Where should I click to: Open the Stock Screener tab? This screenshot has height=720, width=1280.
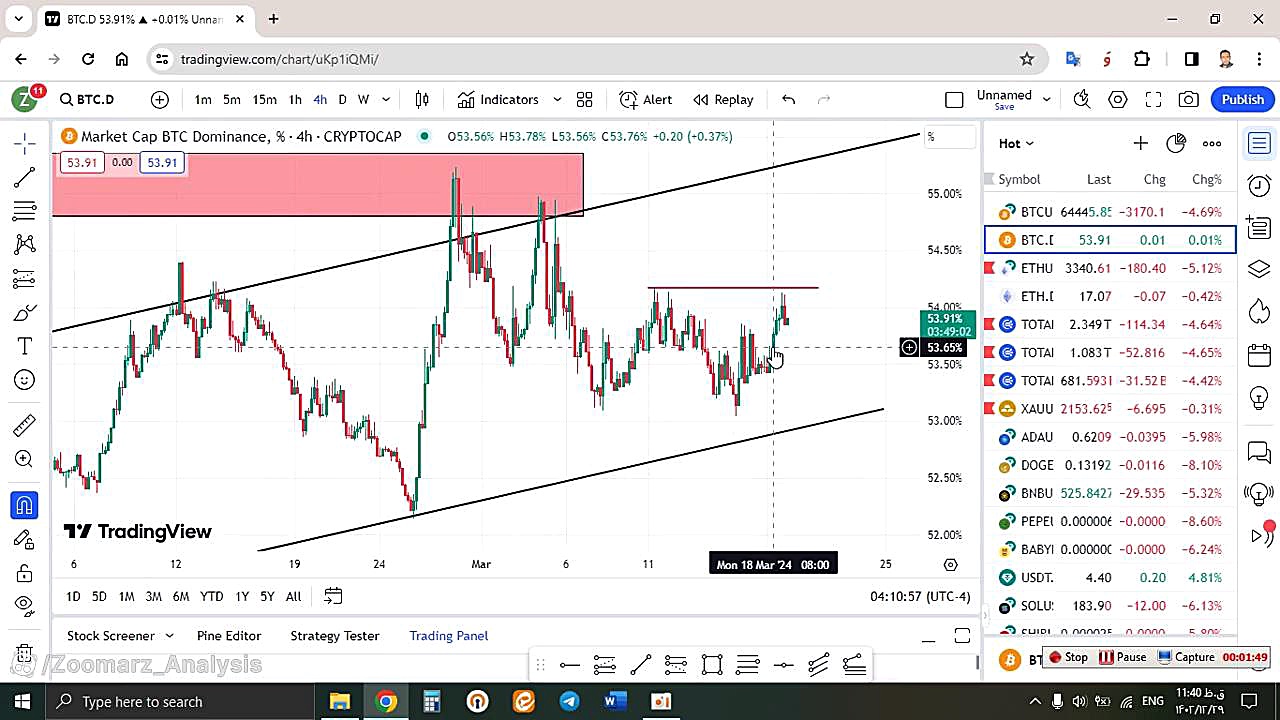110,636
